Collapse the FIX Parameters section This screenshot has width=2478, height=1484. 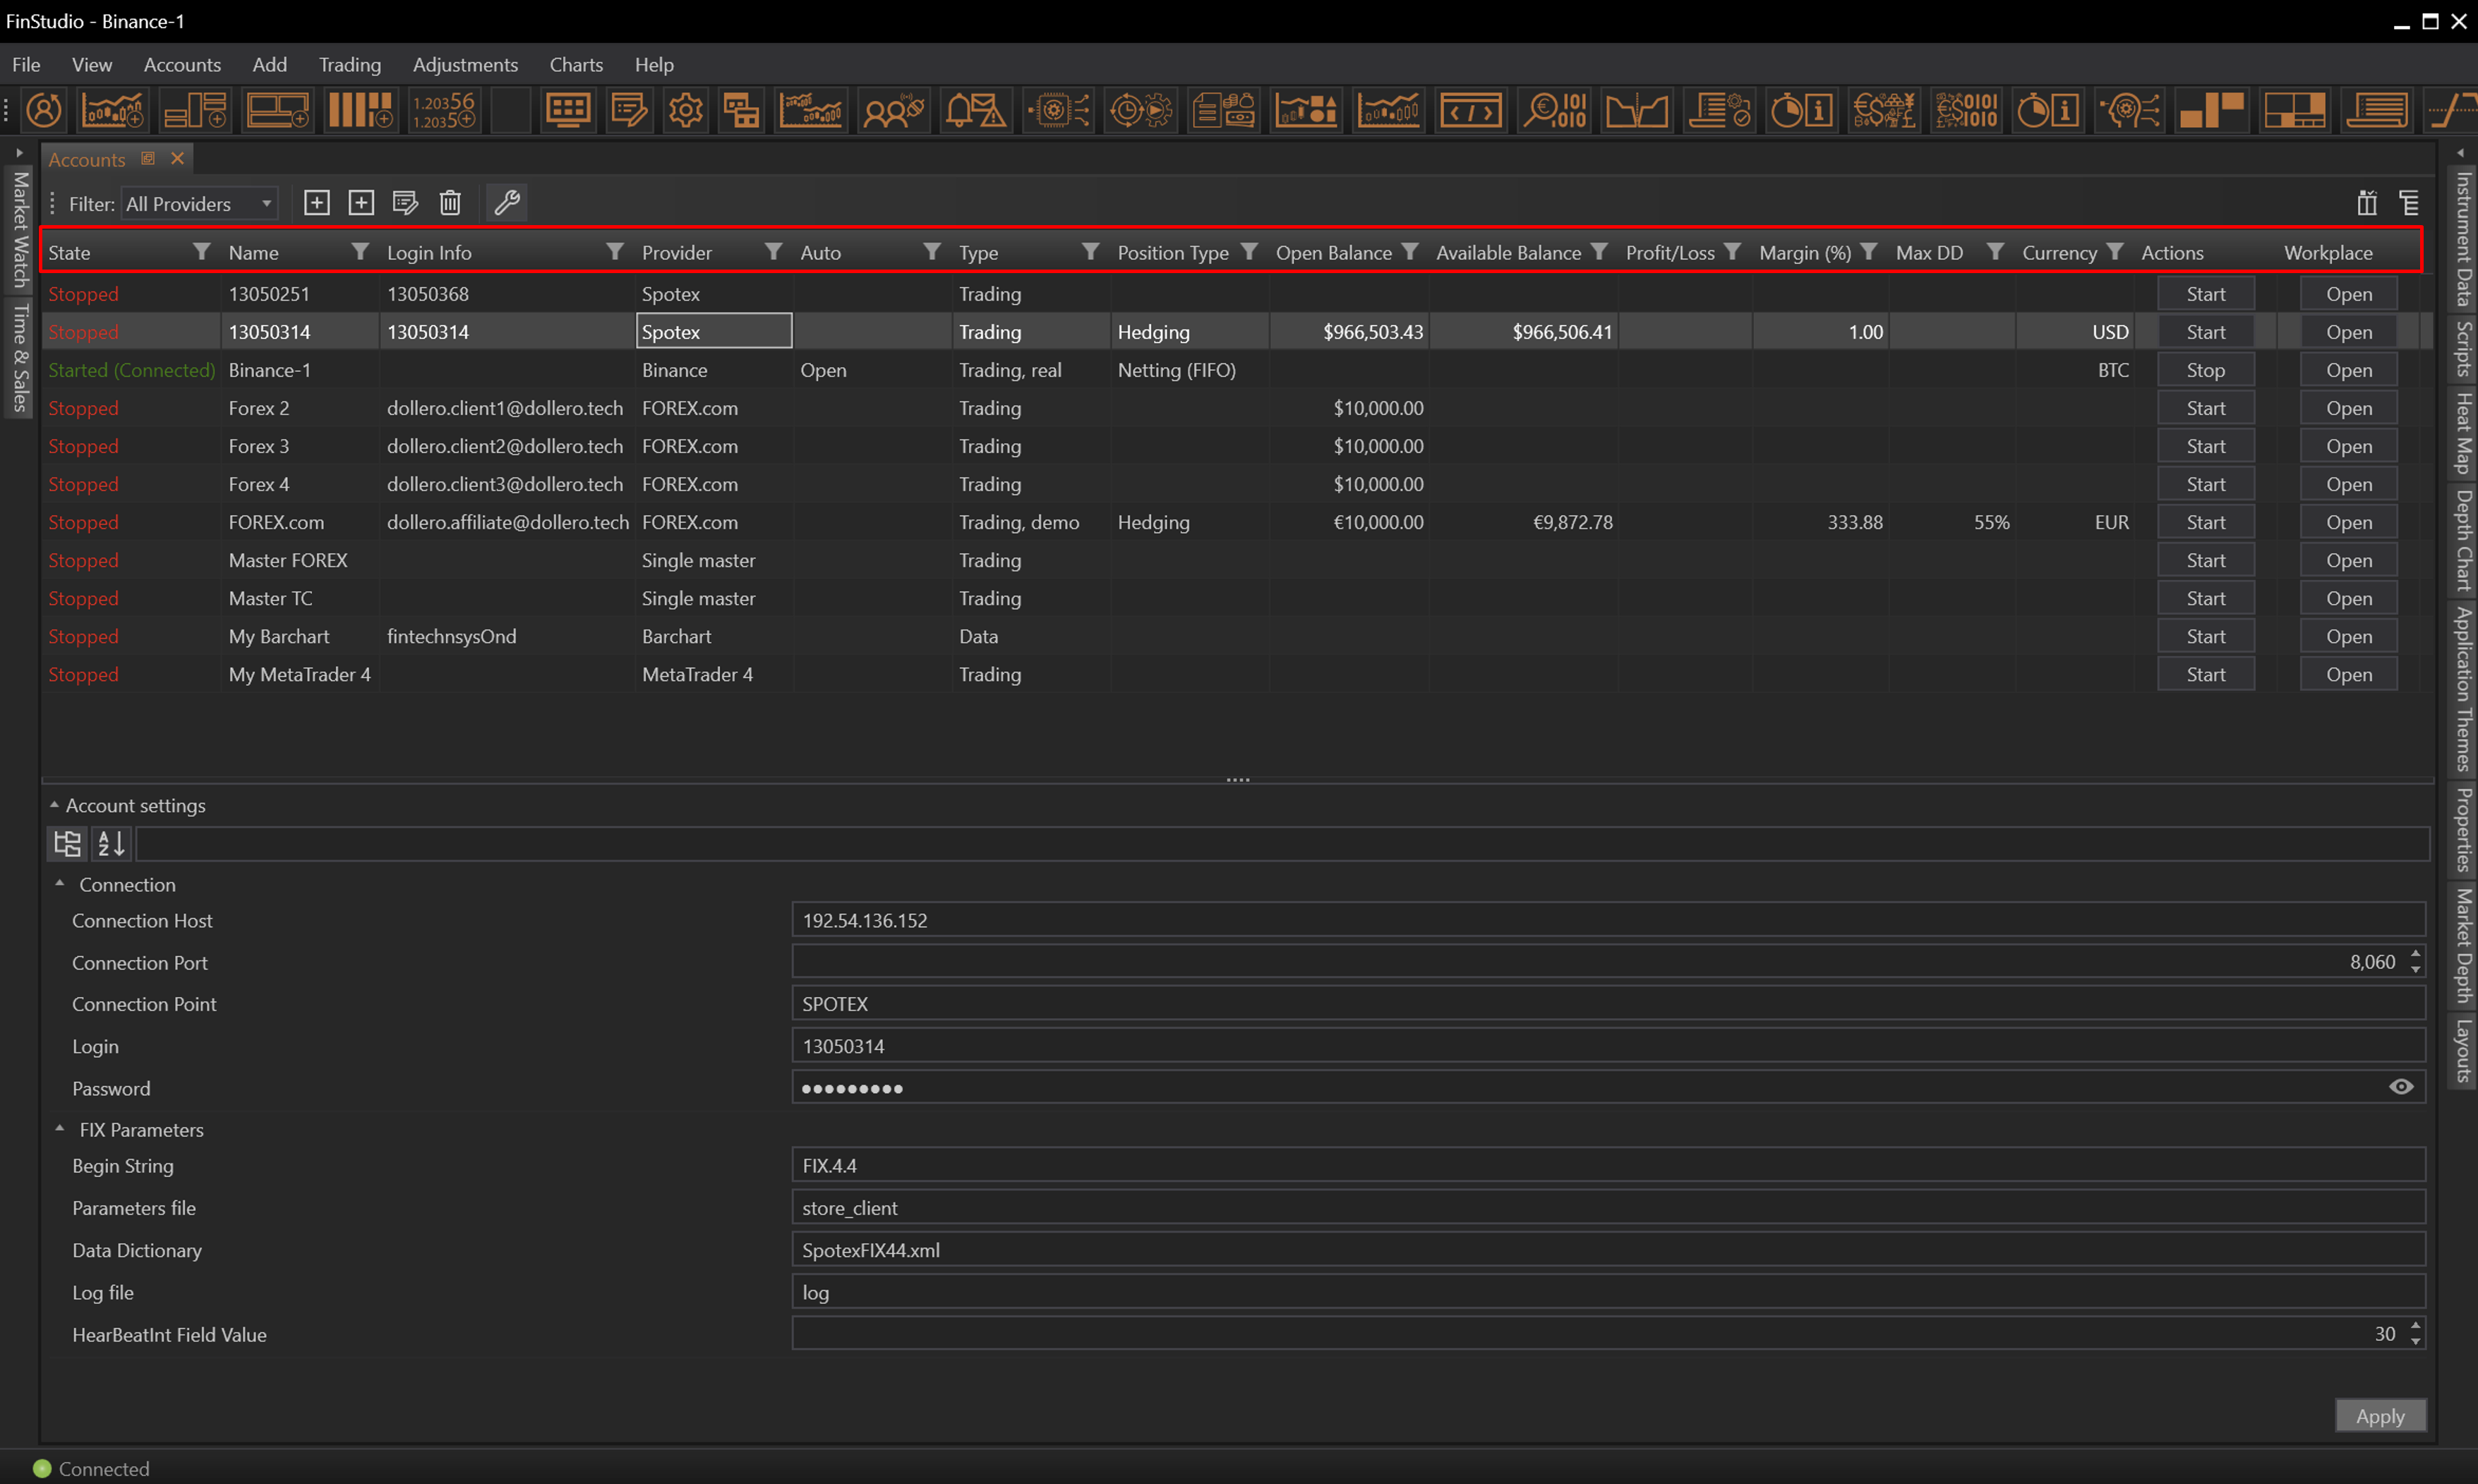[60, 1129]
